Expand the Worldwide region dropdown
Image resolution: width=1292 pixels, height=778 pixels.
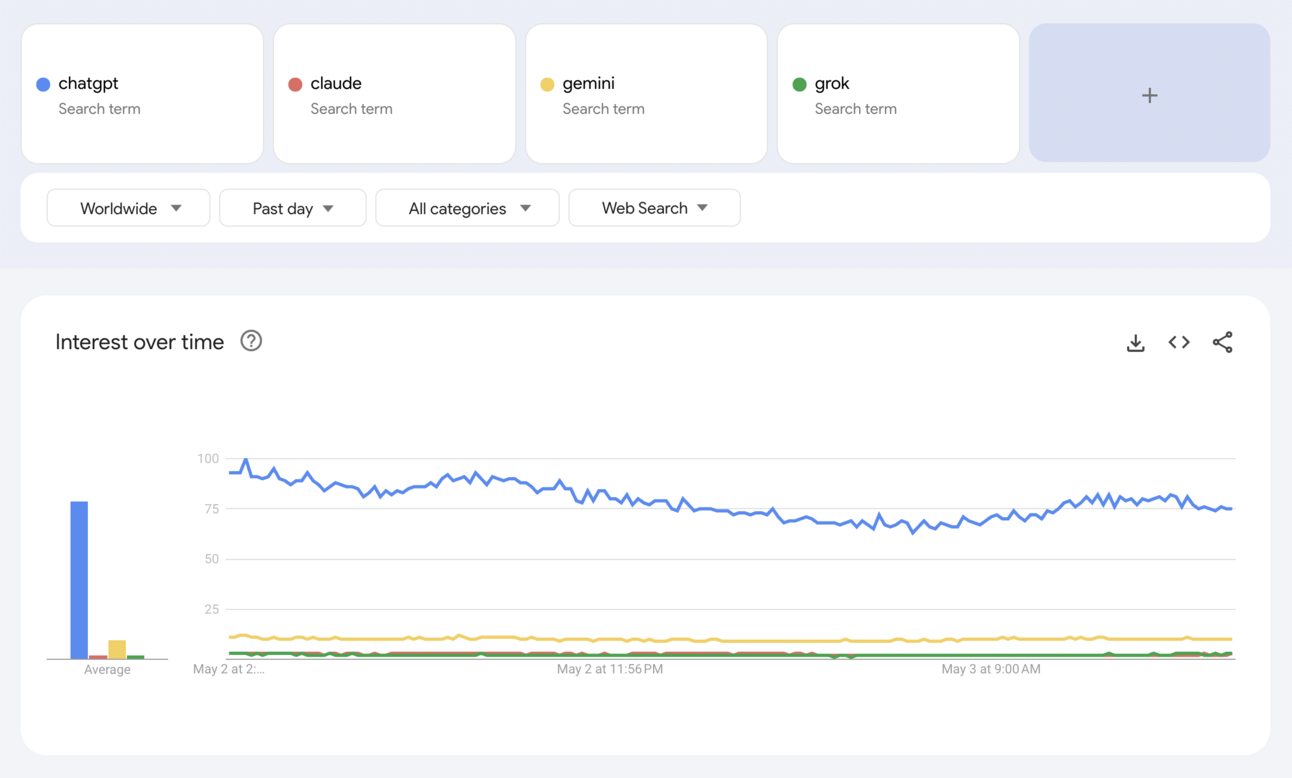pyautogui.click(x=129, y=208)
